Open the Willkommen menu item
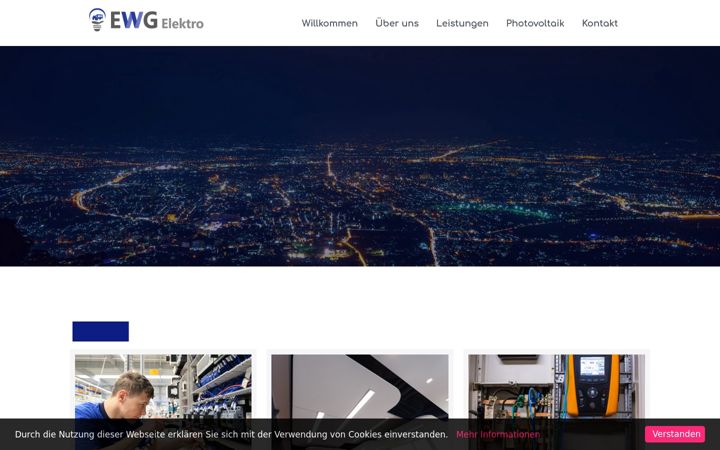Screen dimensions: 720x450 pyautogui.click(x=329, y=23)
